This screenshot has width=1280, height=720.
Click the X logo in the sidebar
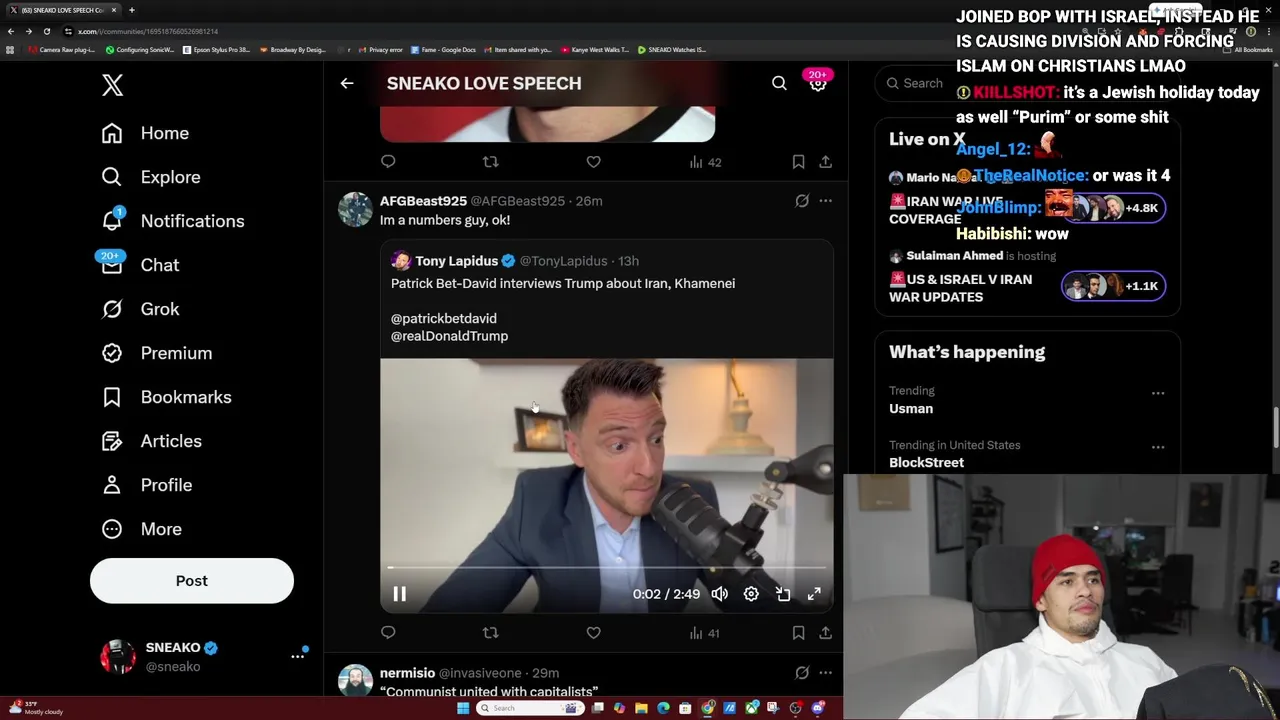tap(112, 85)
